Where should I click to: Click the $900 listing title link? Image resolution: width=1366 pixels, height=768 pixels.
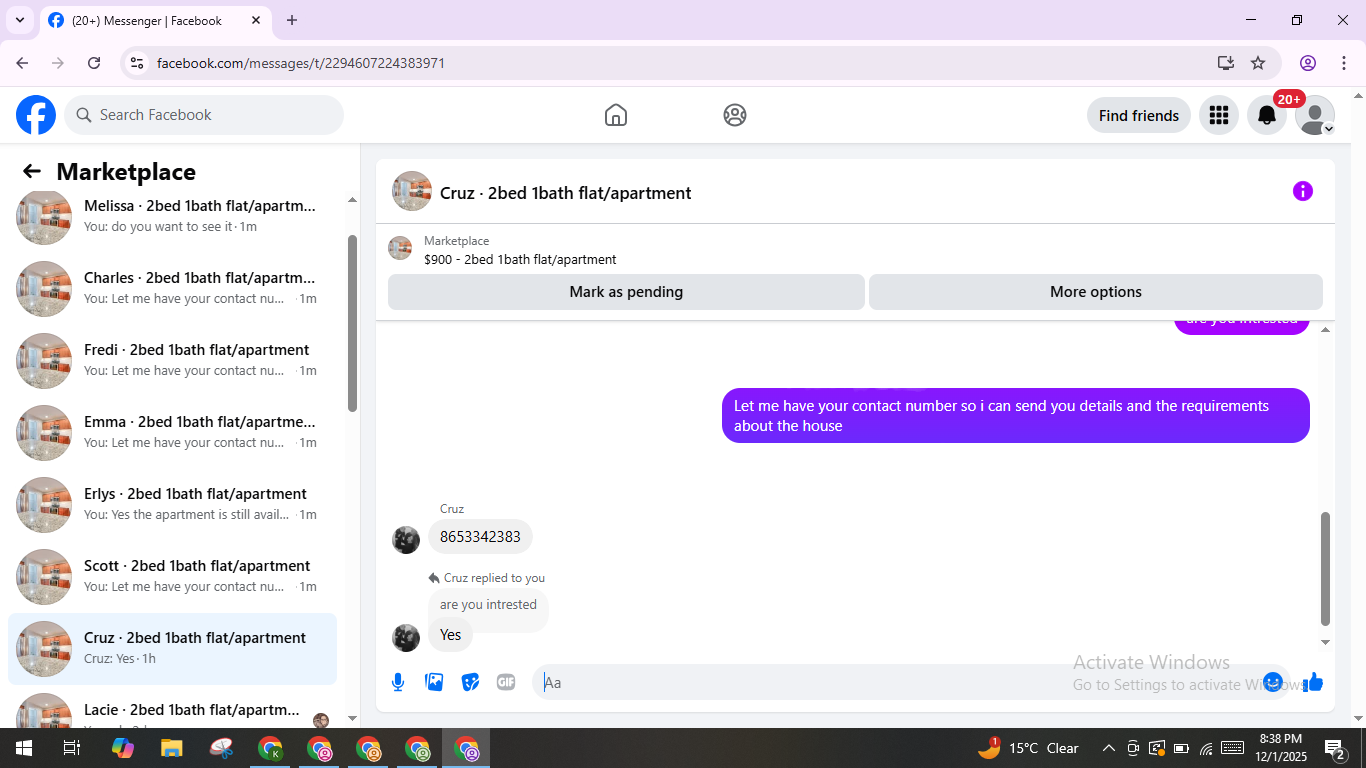tap(520, 259)
